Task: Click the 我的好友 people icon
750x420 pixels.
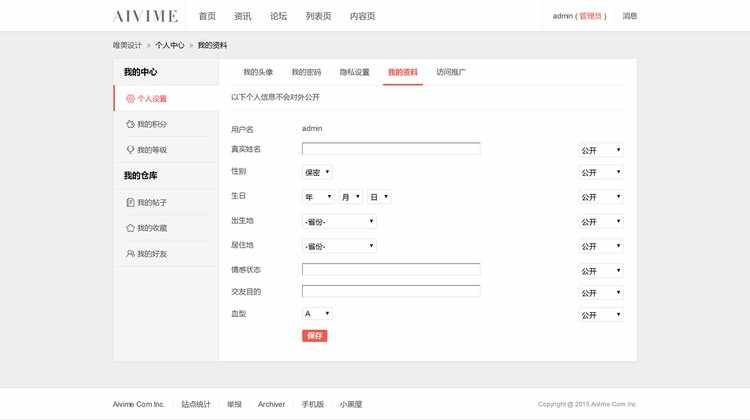Action: [x=130, y=254]
